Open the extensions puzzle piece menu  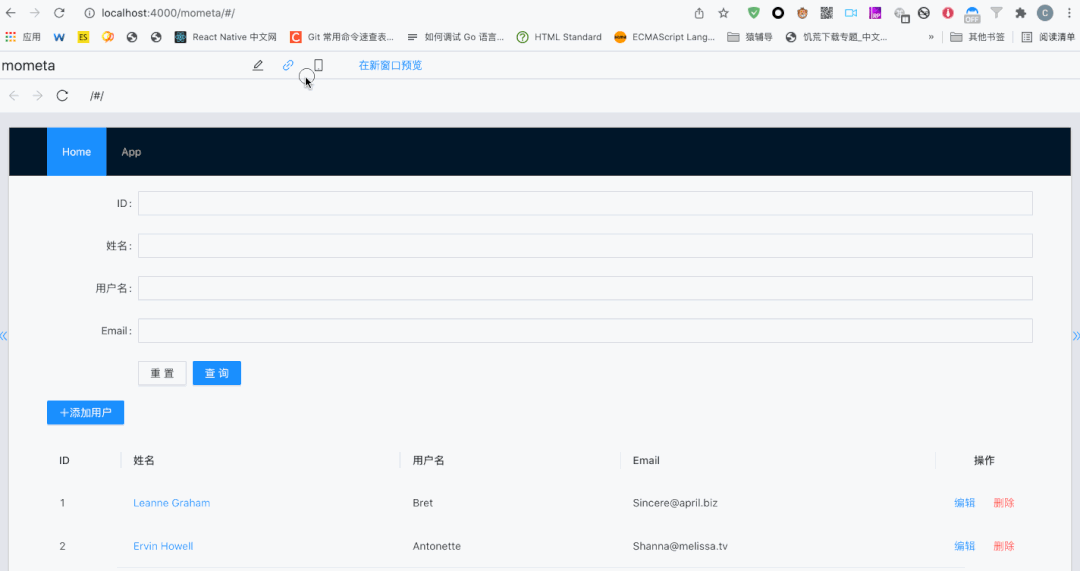(1021, 13)
